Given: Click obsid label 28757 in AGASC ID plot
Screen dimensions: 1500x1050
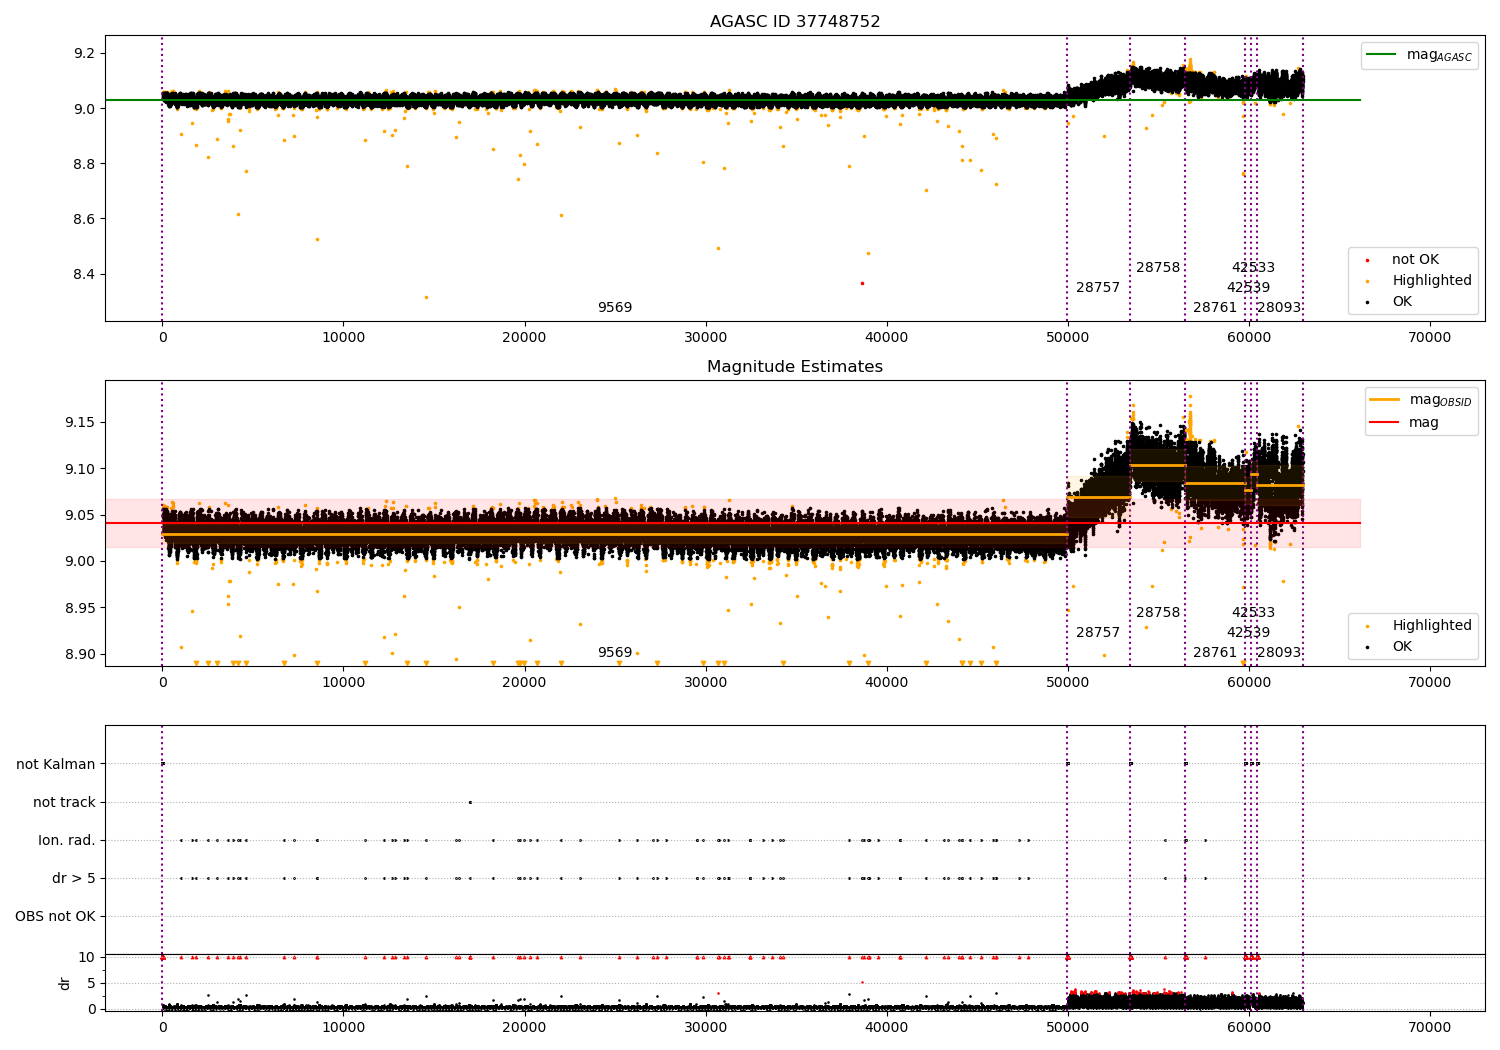Looking at the screenshot, I should [1098, 288].
